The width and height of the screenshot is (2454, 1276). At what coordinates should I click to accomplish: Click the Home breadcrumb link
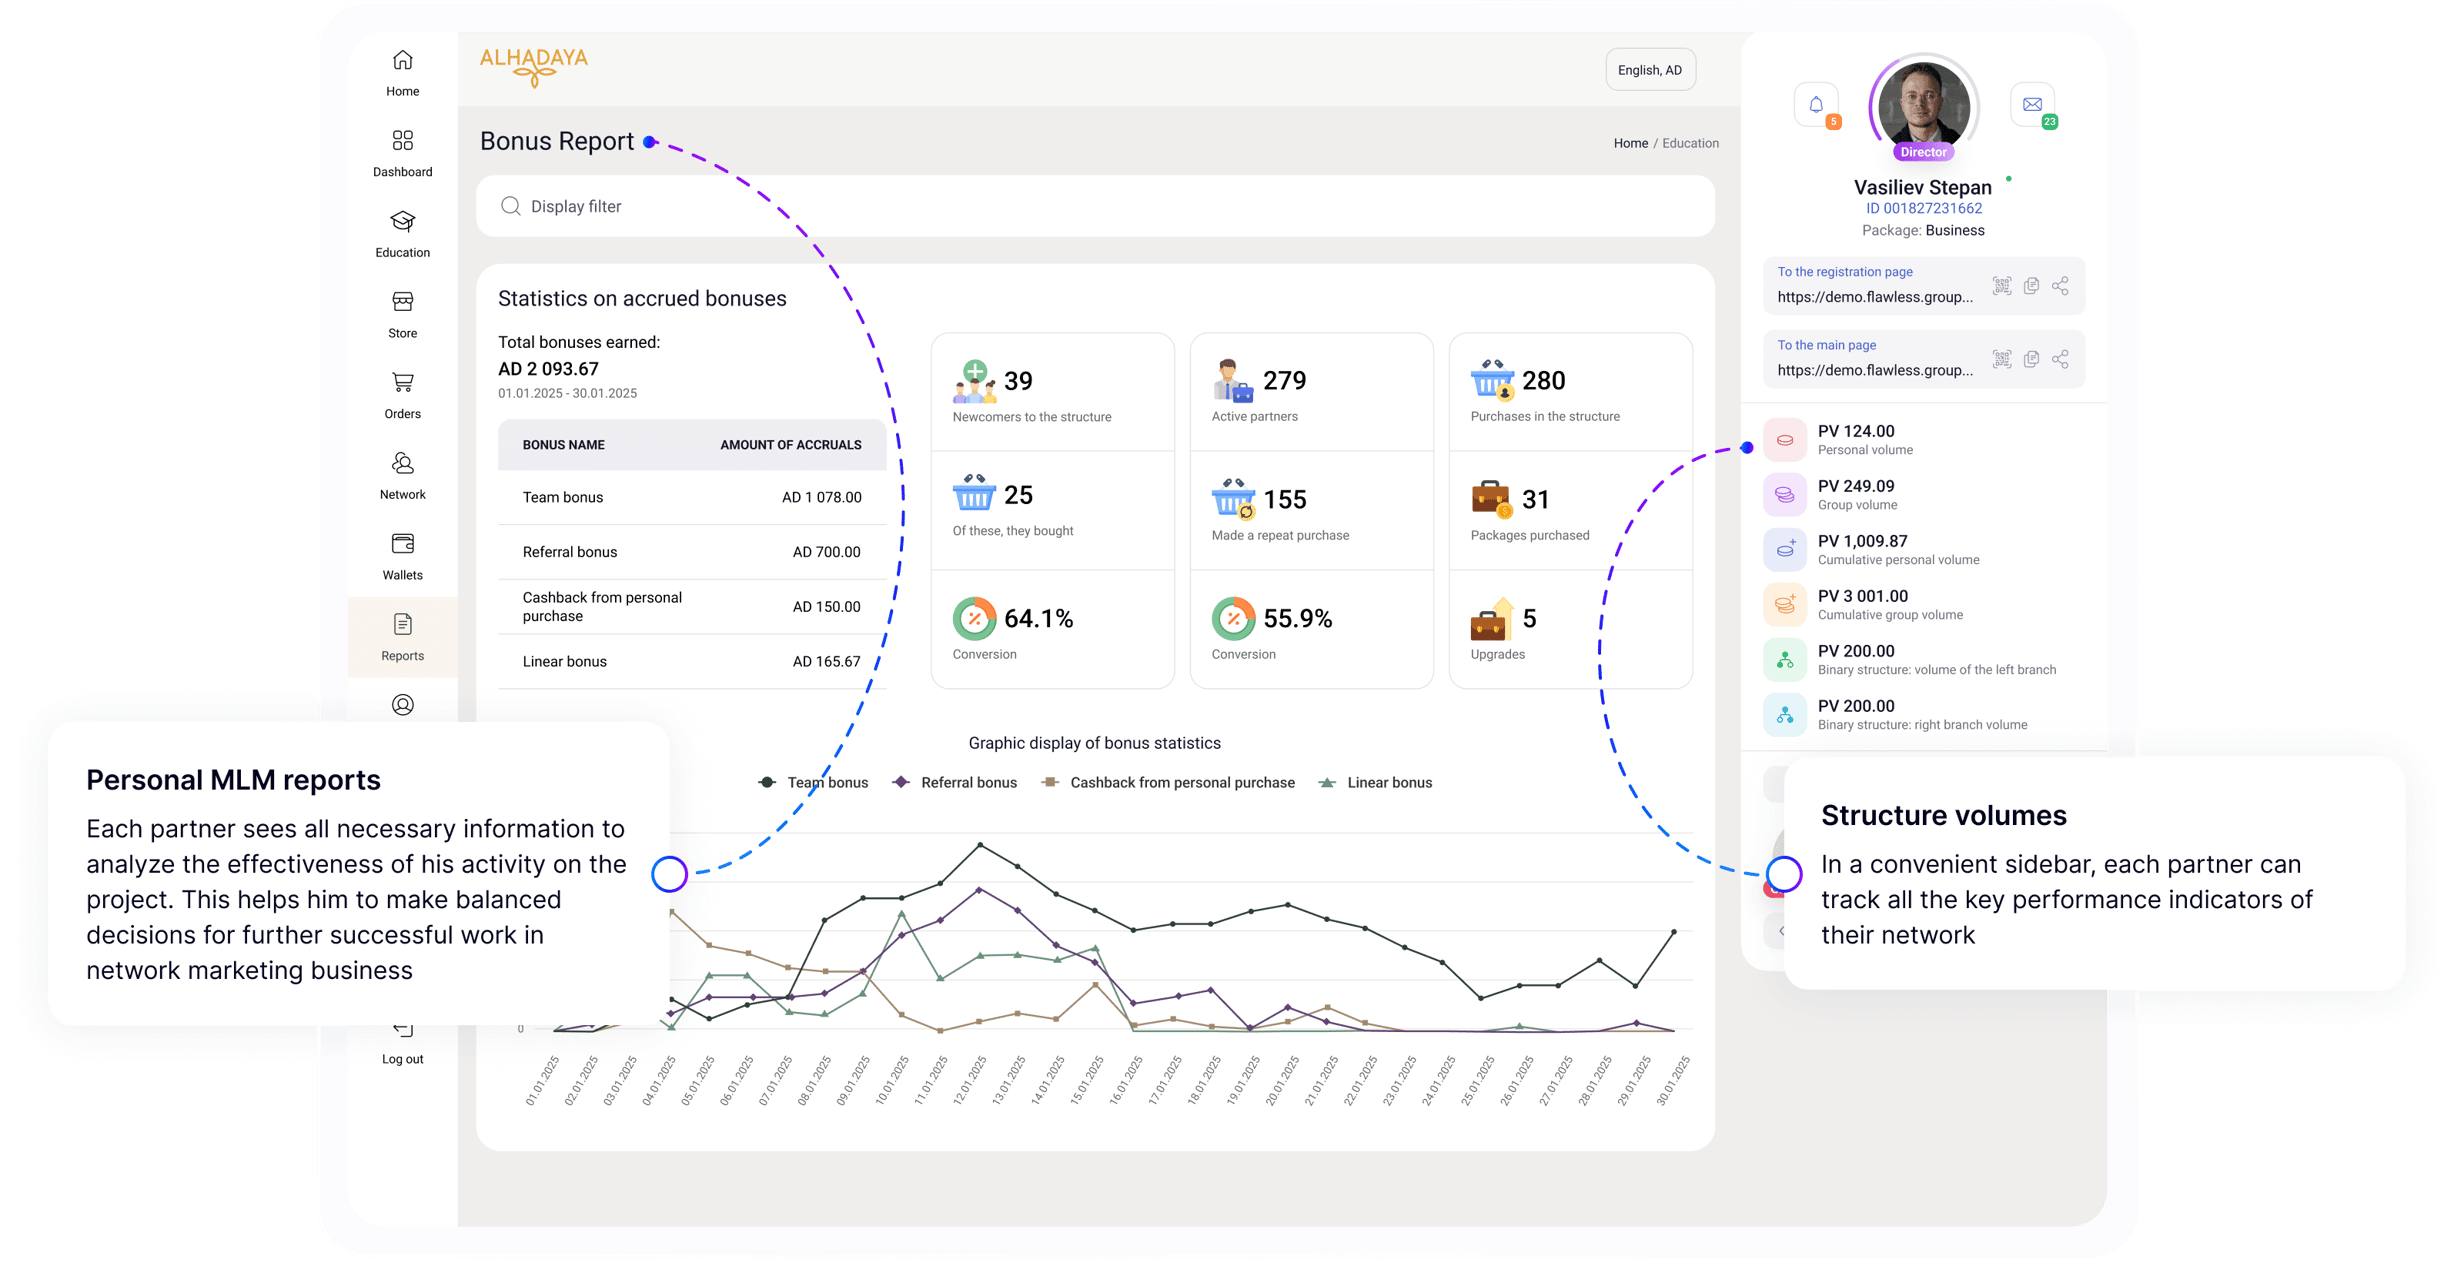(x=1630, y=143)
